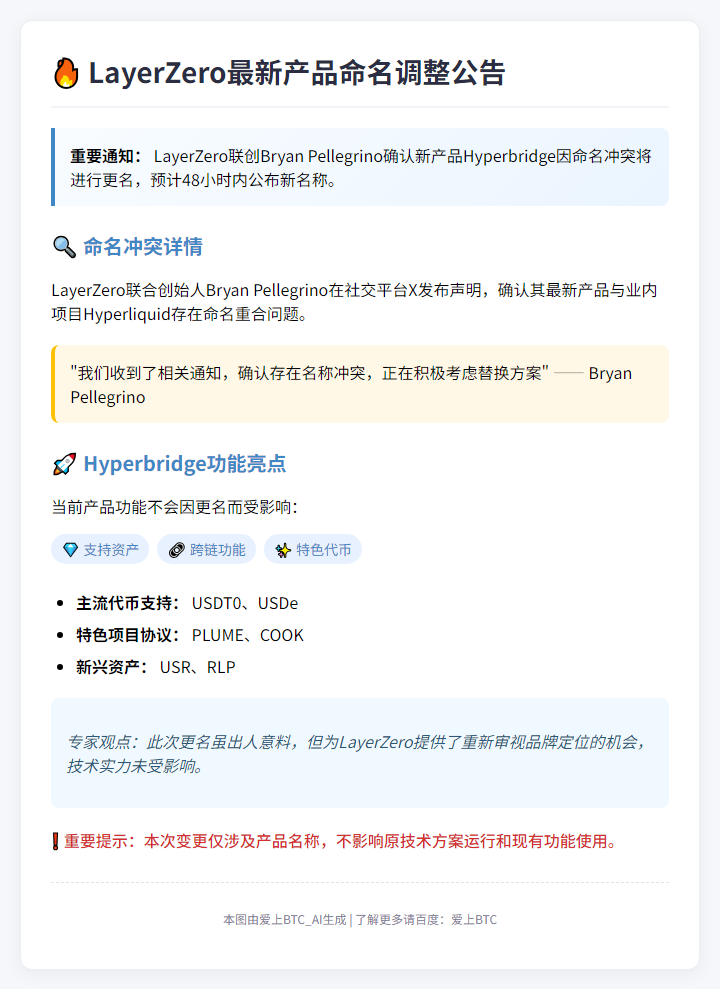Click the magnifying glass icon beside 命名冲突详情
The height and width of the screenshot is (989, 720).
pyautogui.click(x=64, y=247)
